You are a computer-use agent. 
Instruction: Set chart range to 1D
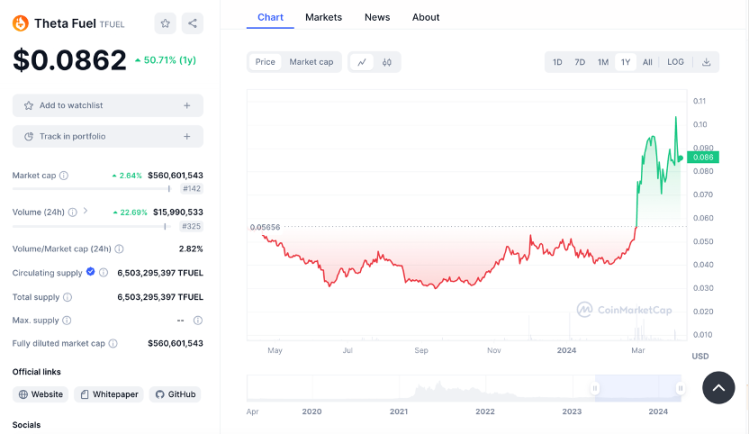(x=557, y=62)
